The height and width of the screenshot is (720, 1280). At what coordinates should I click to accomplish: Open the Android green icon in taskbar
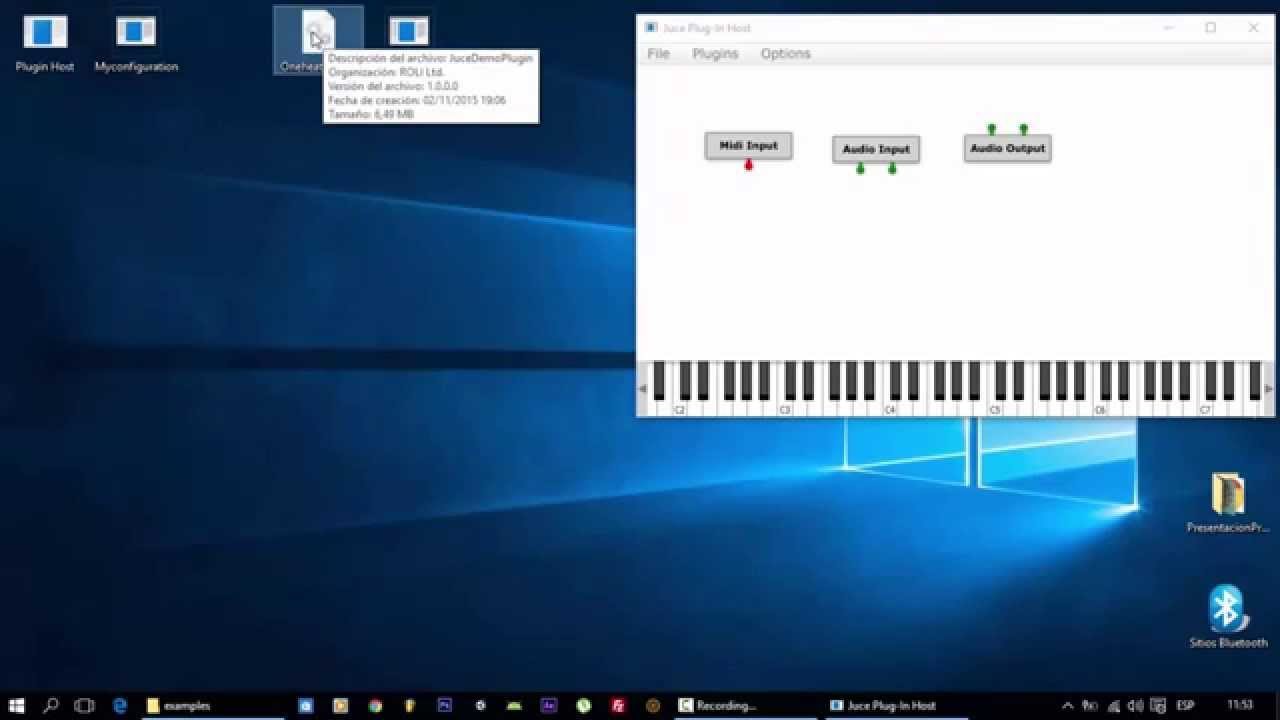click(514, 705)
